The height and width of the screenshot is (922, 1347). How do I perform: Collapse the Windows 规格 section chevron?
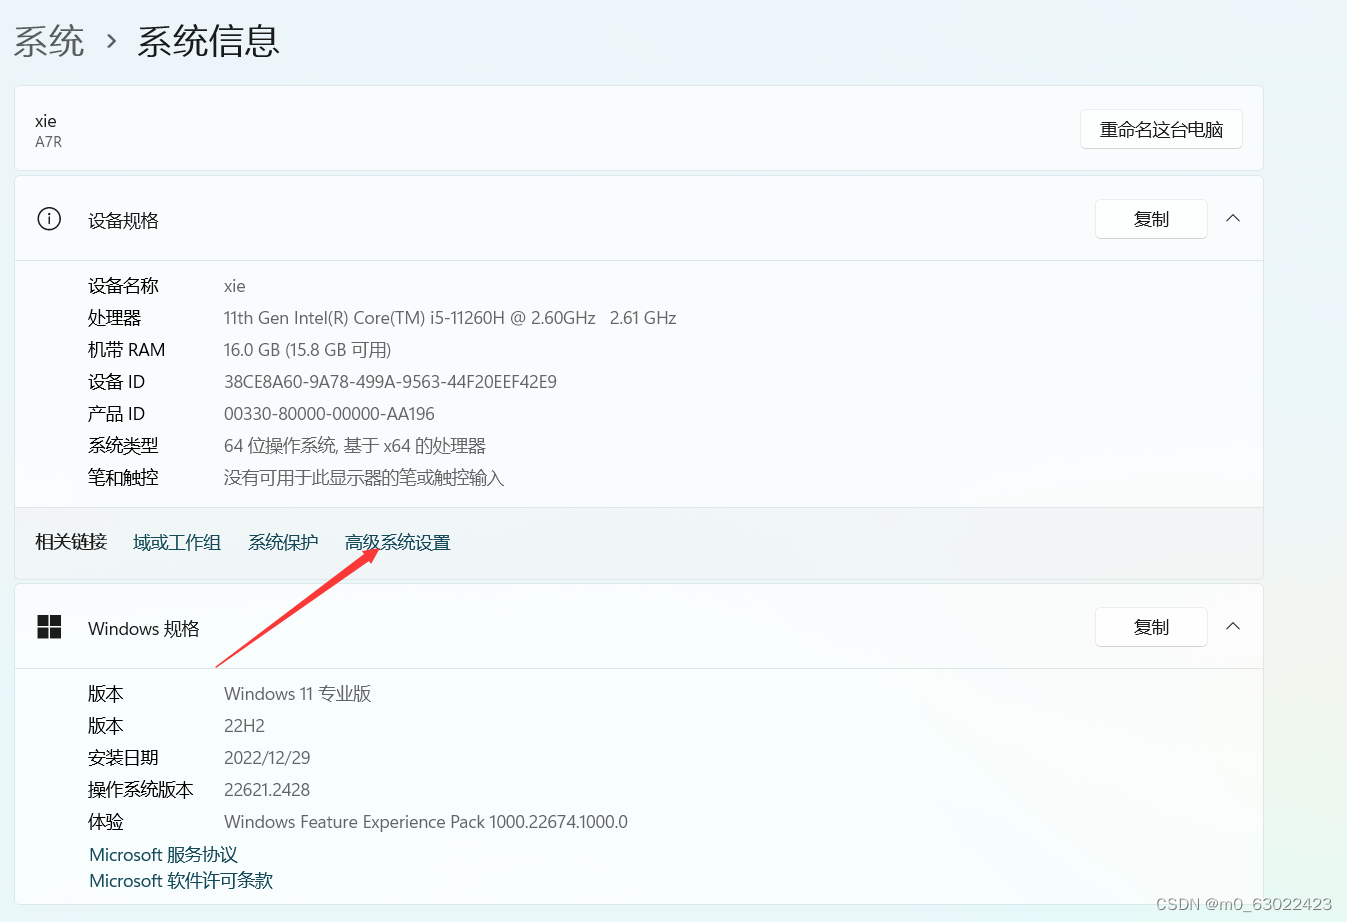1233,627
